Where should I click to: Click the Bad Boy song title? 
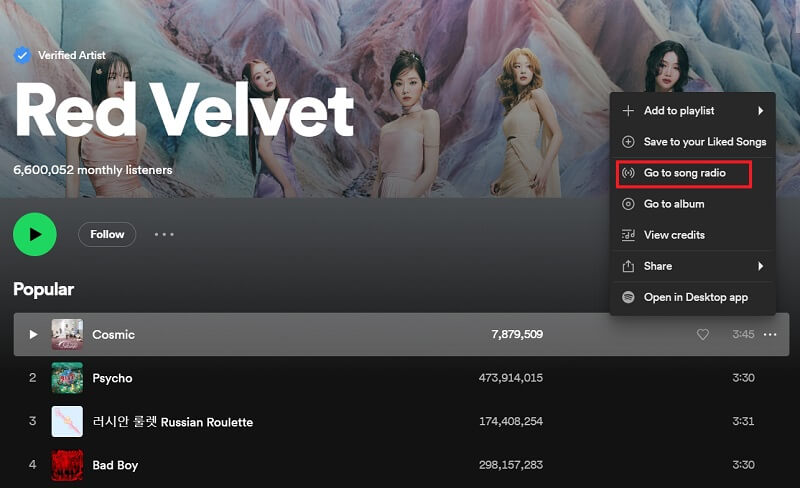115,465
